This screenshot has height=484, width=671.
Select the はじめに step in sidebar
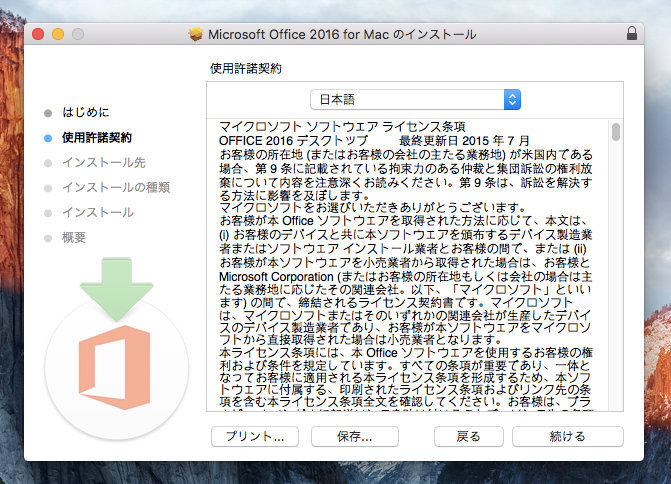[86, 113]
